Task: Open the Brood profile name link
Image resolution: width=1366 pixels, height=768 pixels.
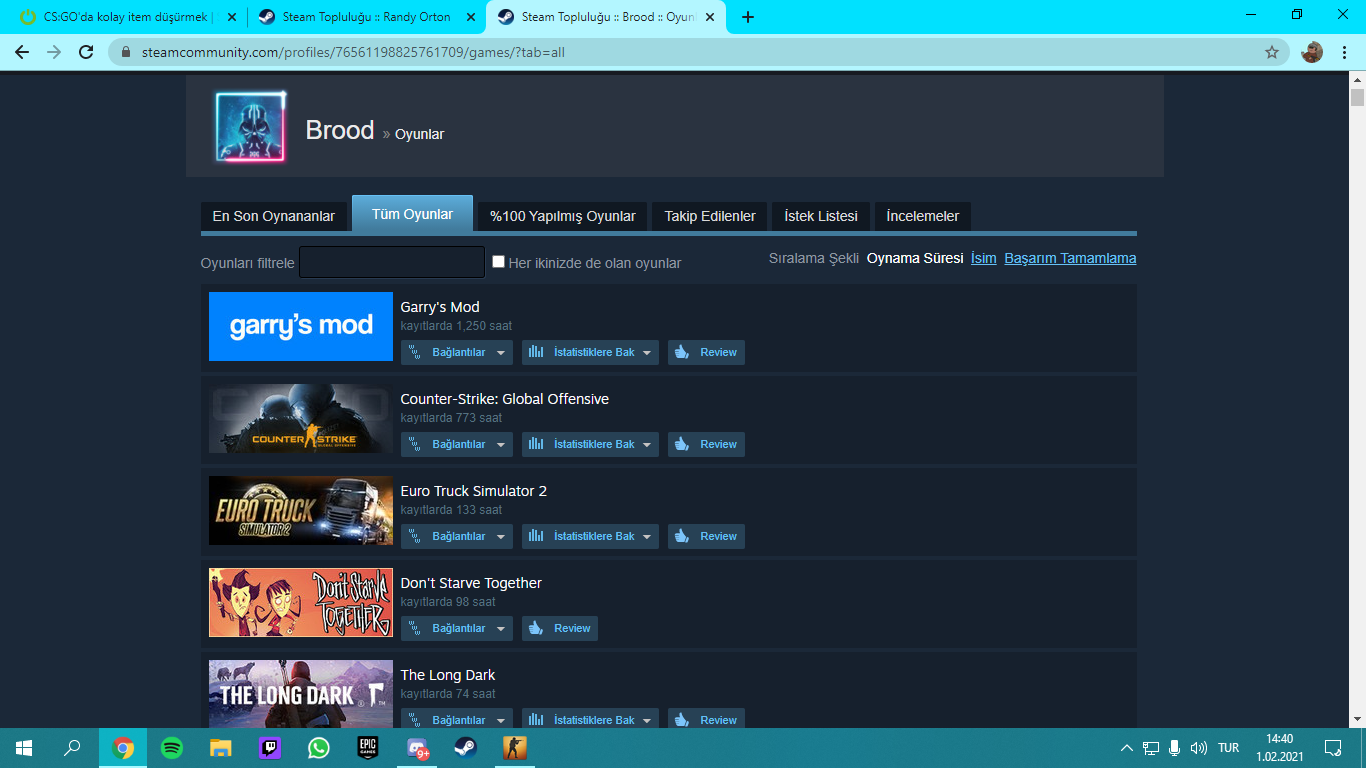Action: (x=340, y=131)
